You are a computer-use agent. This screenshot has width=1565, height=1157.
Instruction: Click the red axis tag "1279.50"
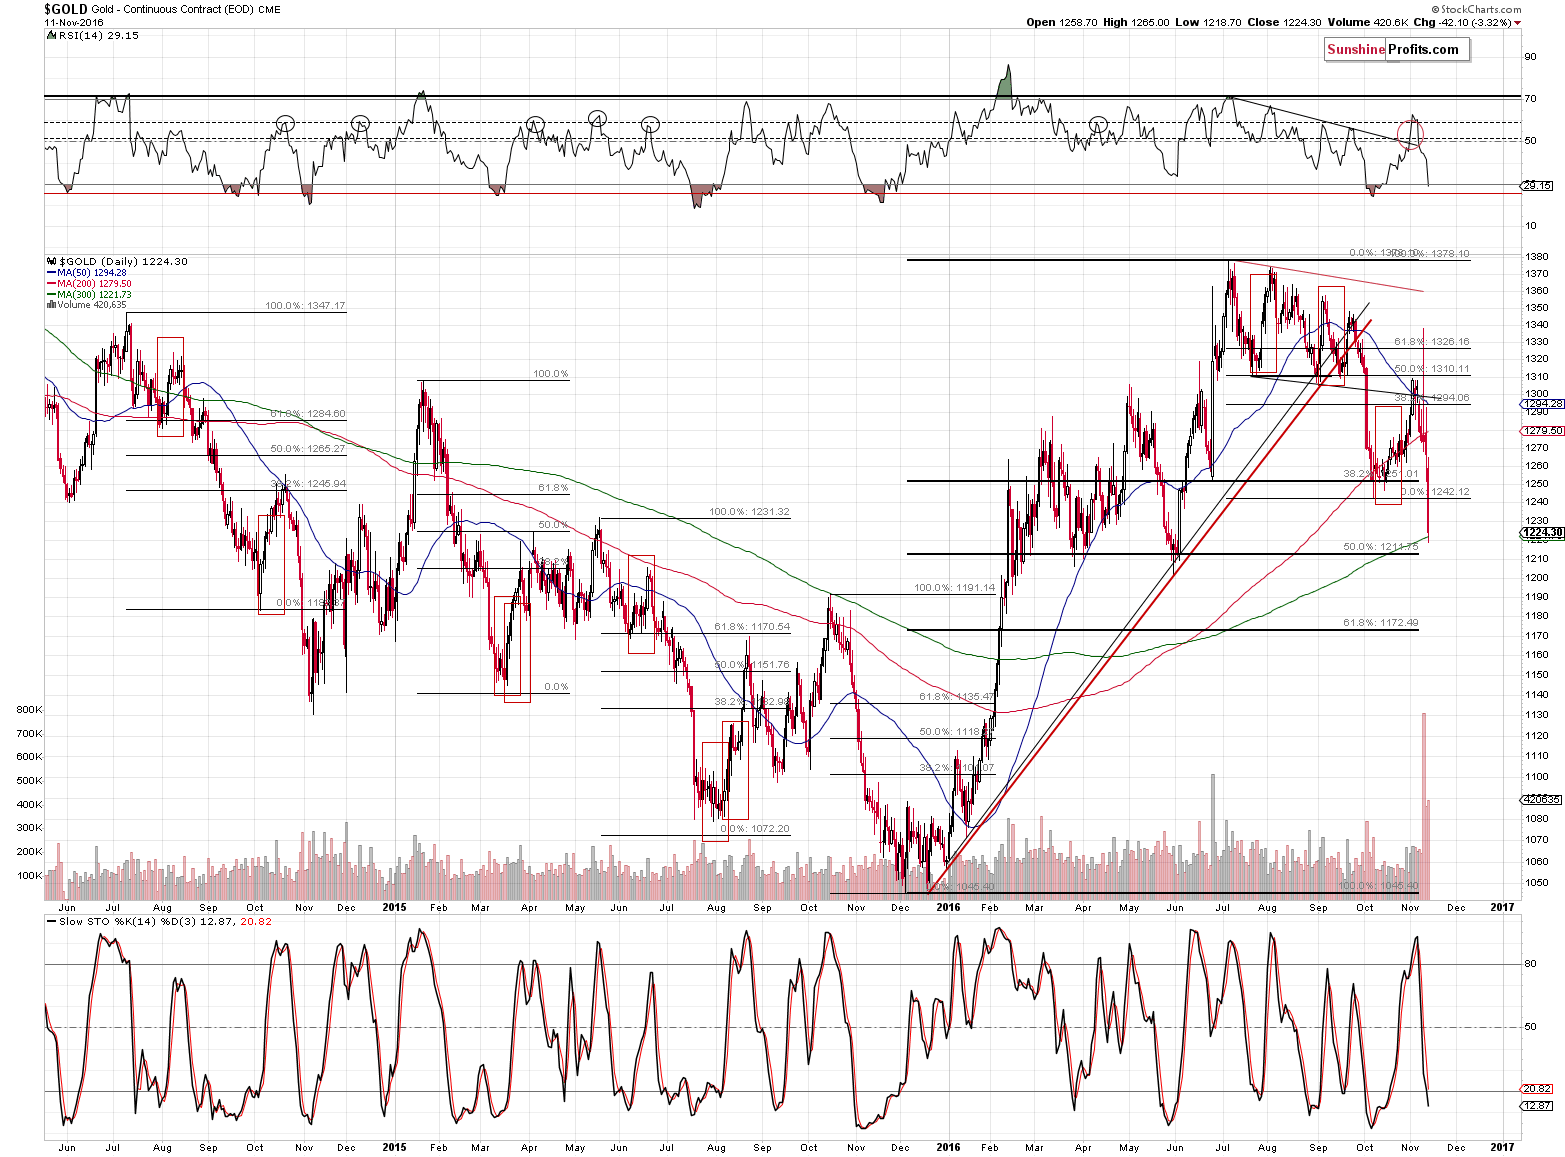(x=1541, y=431)
